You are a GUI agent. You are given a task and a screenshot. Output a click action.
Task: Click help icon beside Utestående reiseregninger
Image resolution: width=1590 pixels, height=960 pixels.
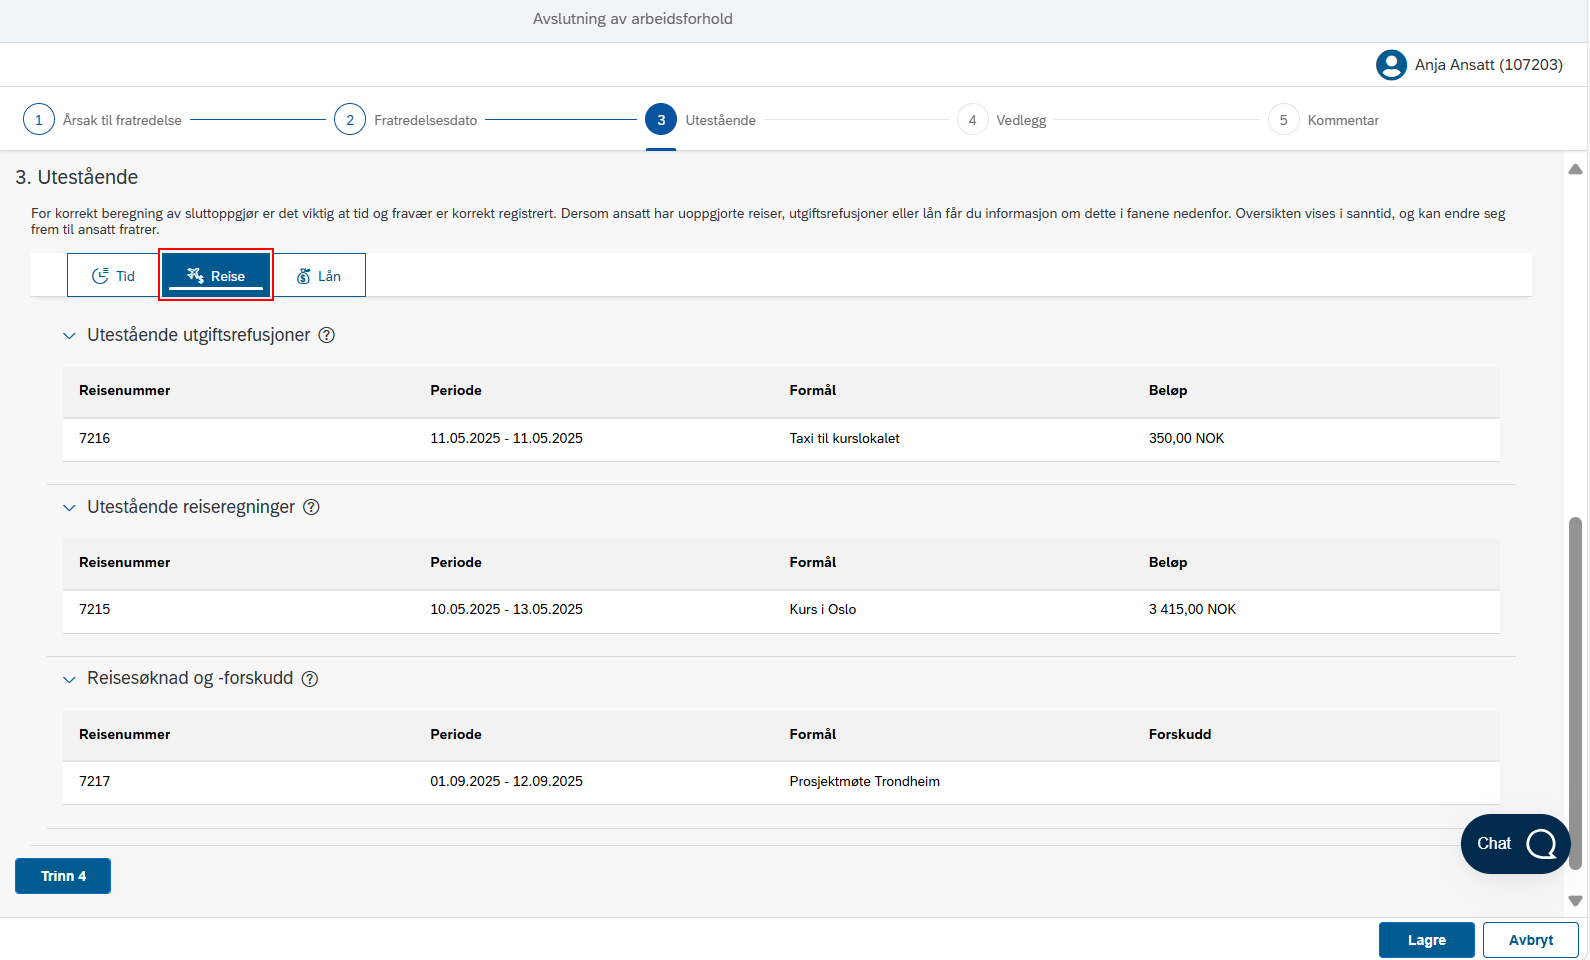tap(311, 508)
